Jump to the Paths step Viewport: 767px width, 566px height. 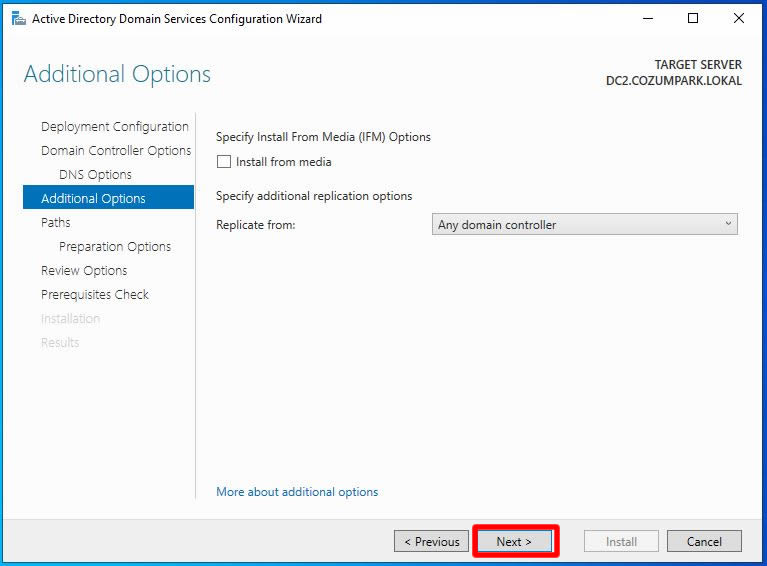pos(56,223)
